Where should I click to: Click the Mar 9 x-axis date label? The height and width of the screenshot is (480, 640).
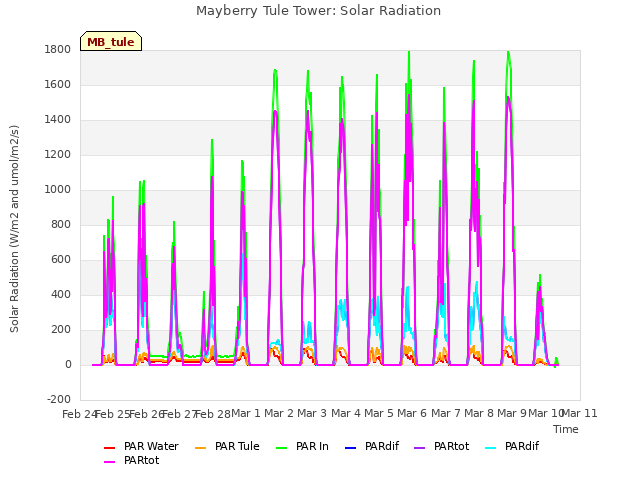[512, 413]
